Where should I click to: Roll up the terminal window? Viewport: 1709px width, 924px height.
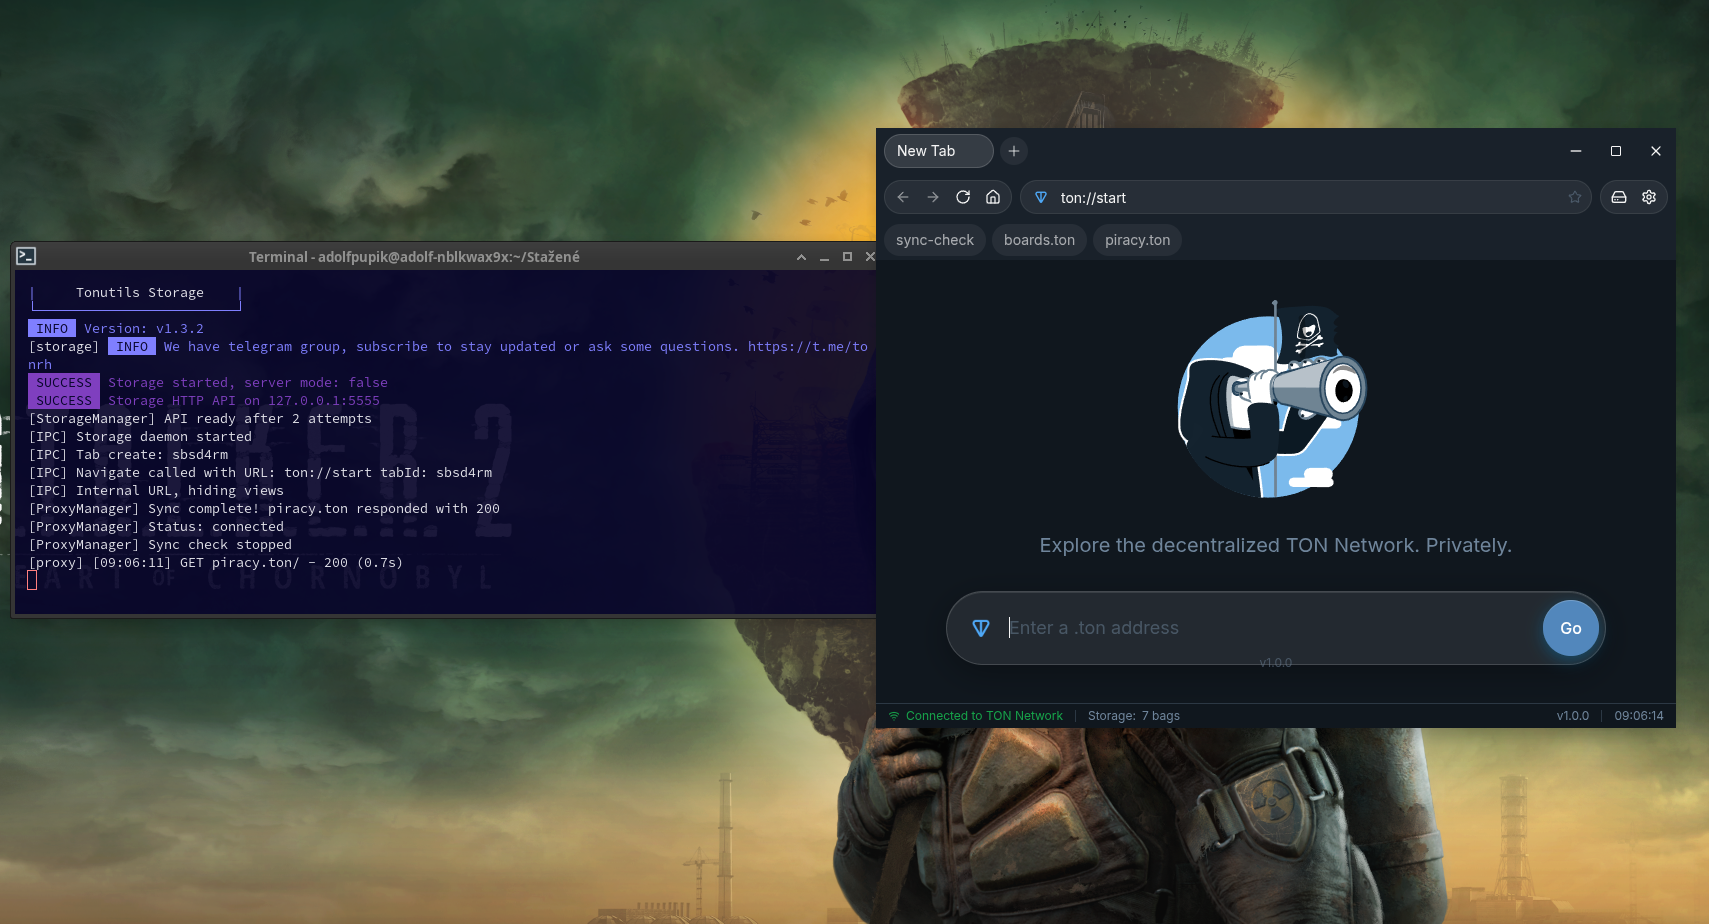click(x=801, y=257)
